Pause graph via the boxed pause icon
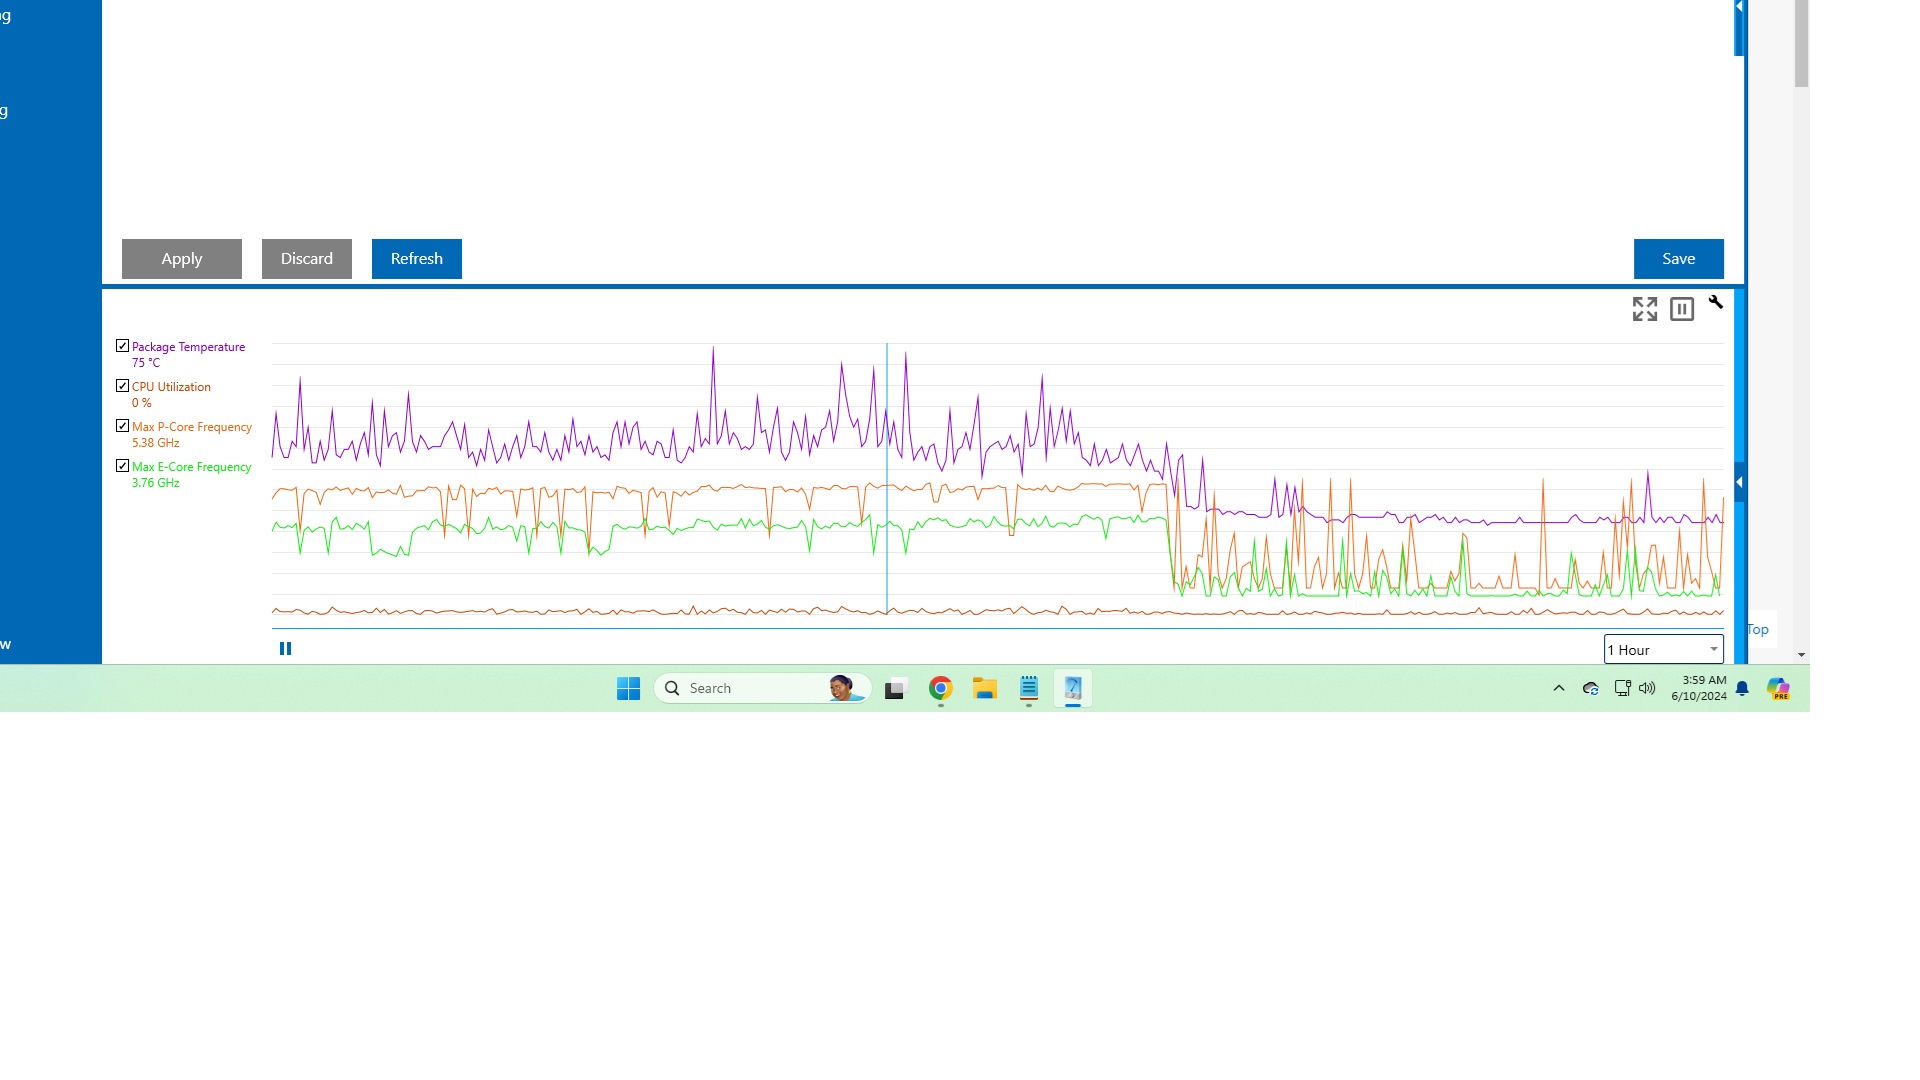 (1682, 309)
